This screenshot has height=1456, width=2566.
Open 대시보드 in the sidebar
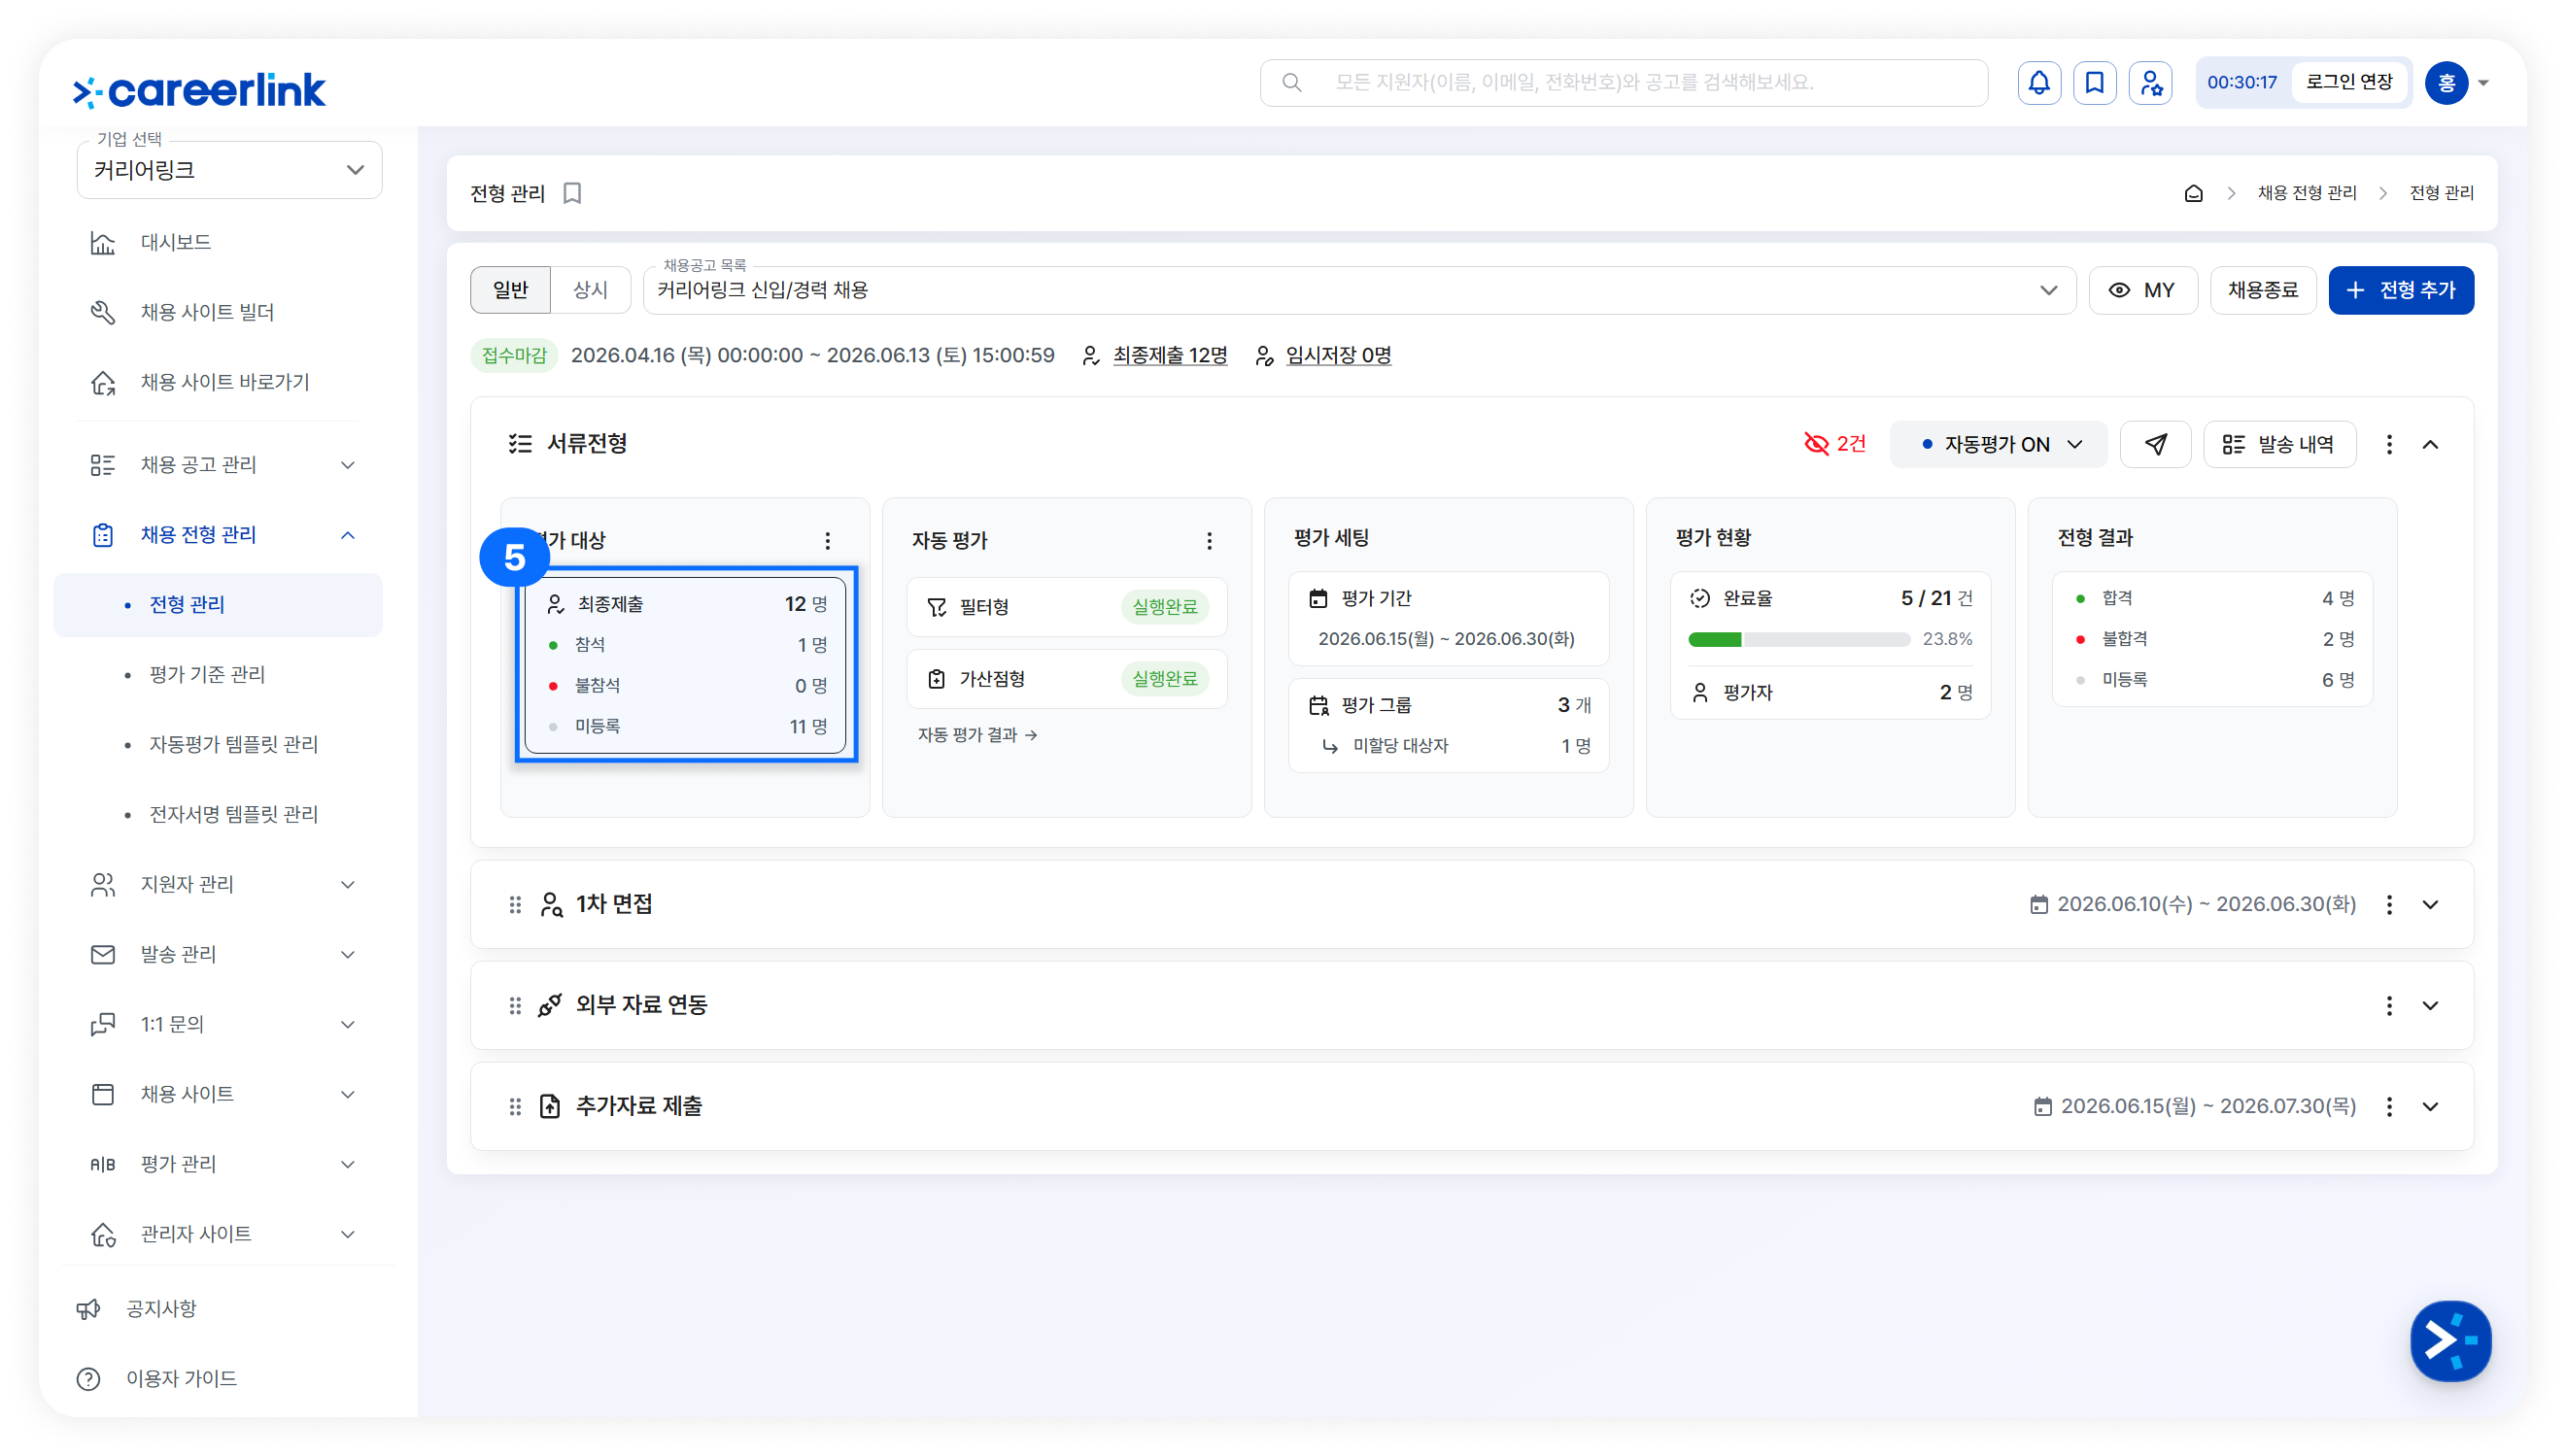[220, 243]
